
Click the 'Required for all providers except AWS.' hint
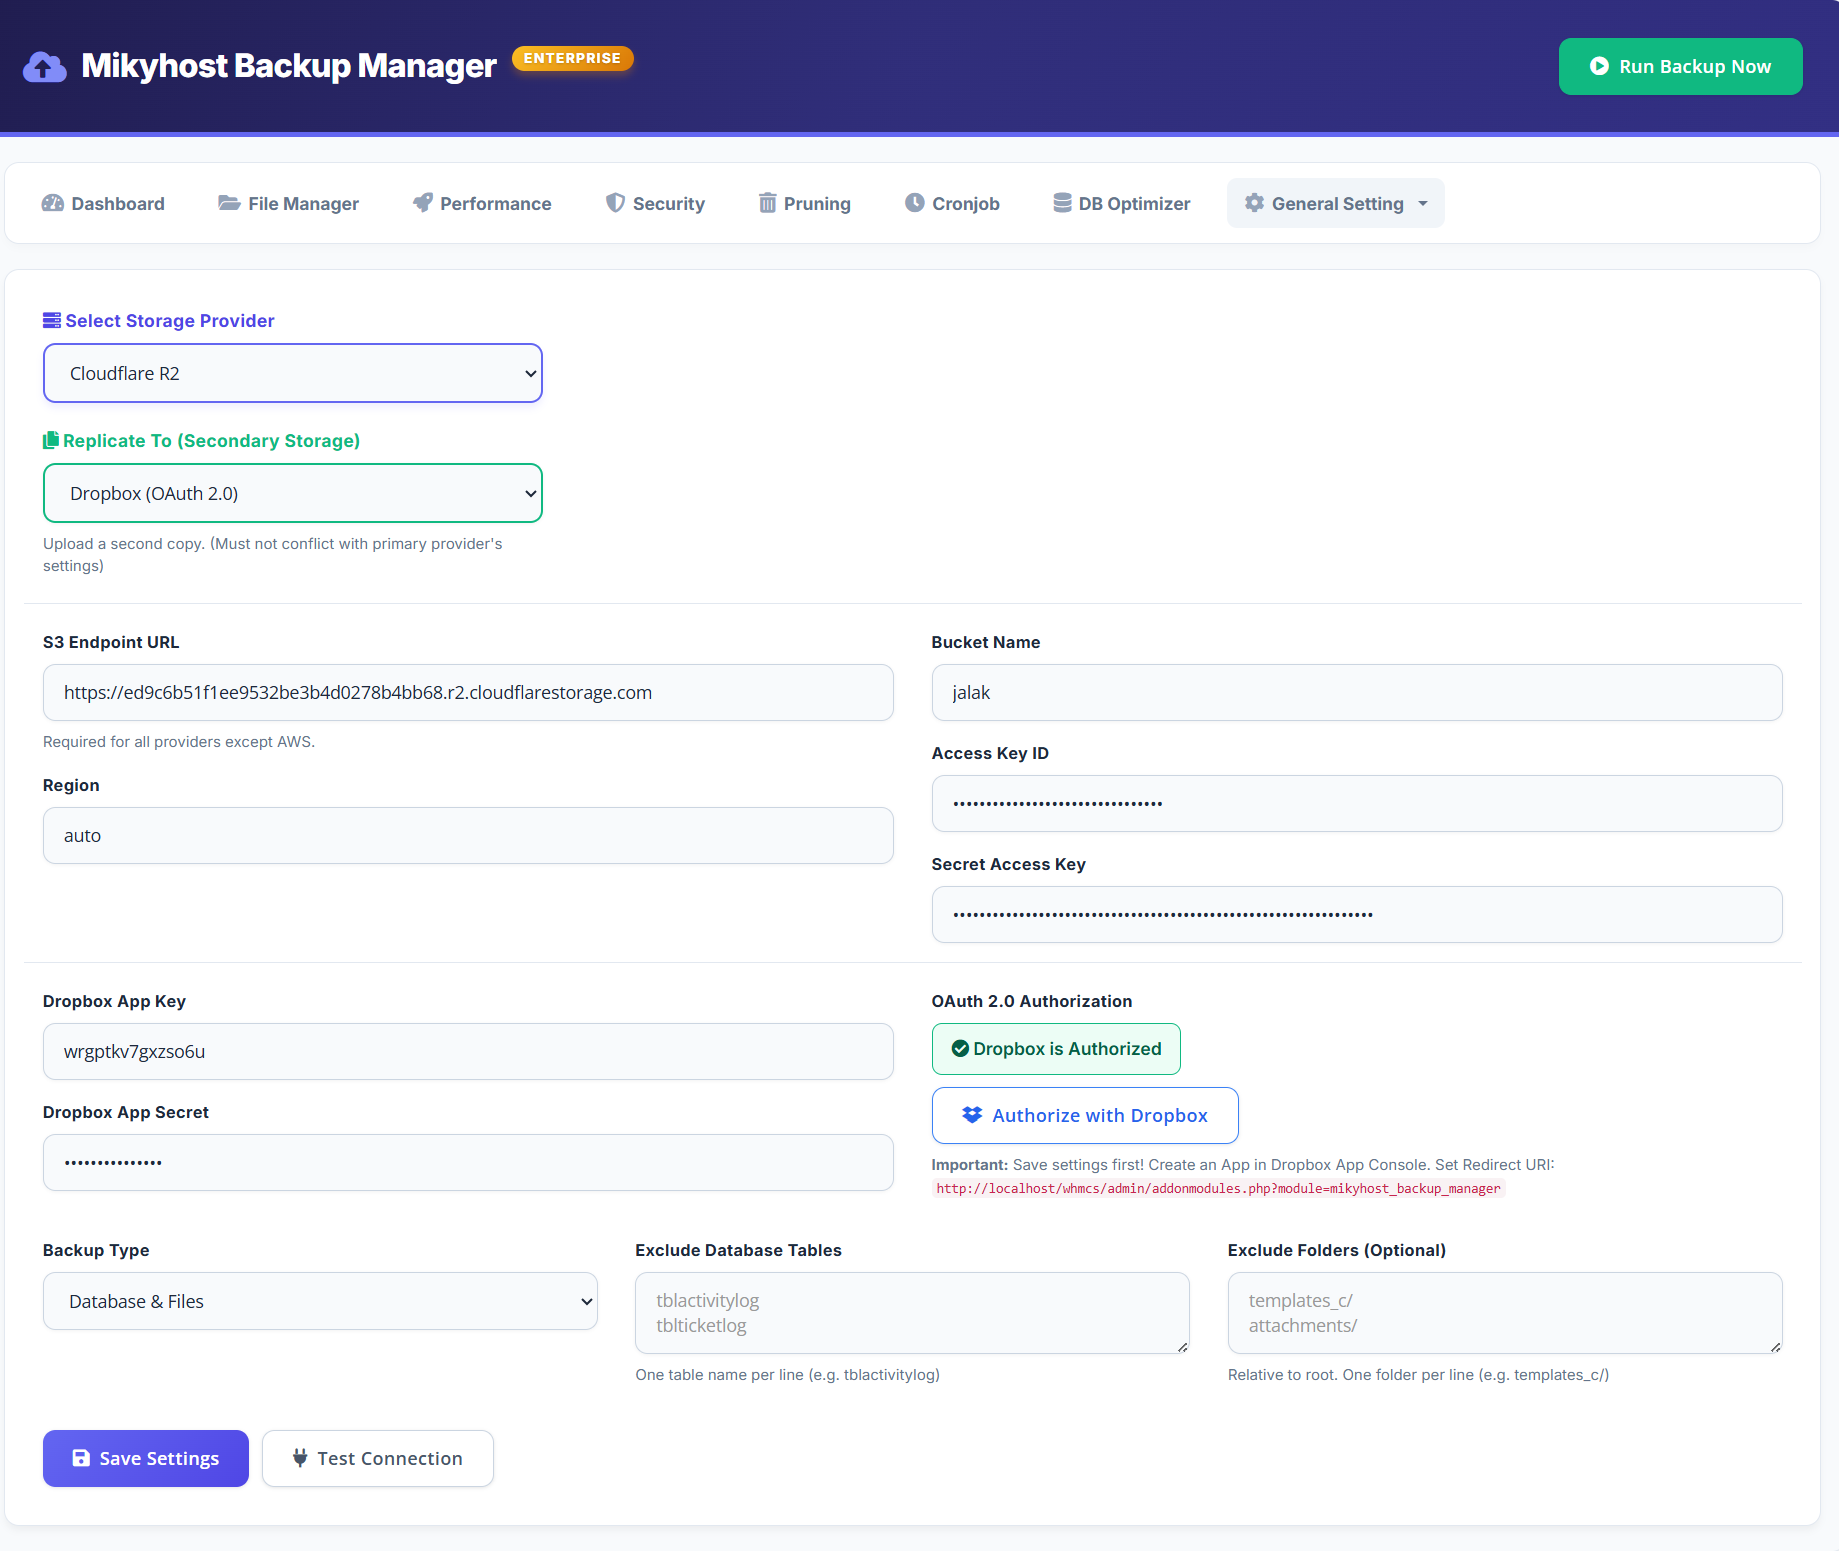179,741
